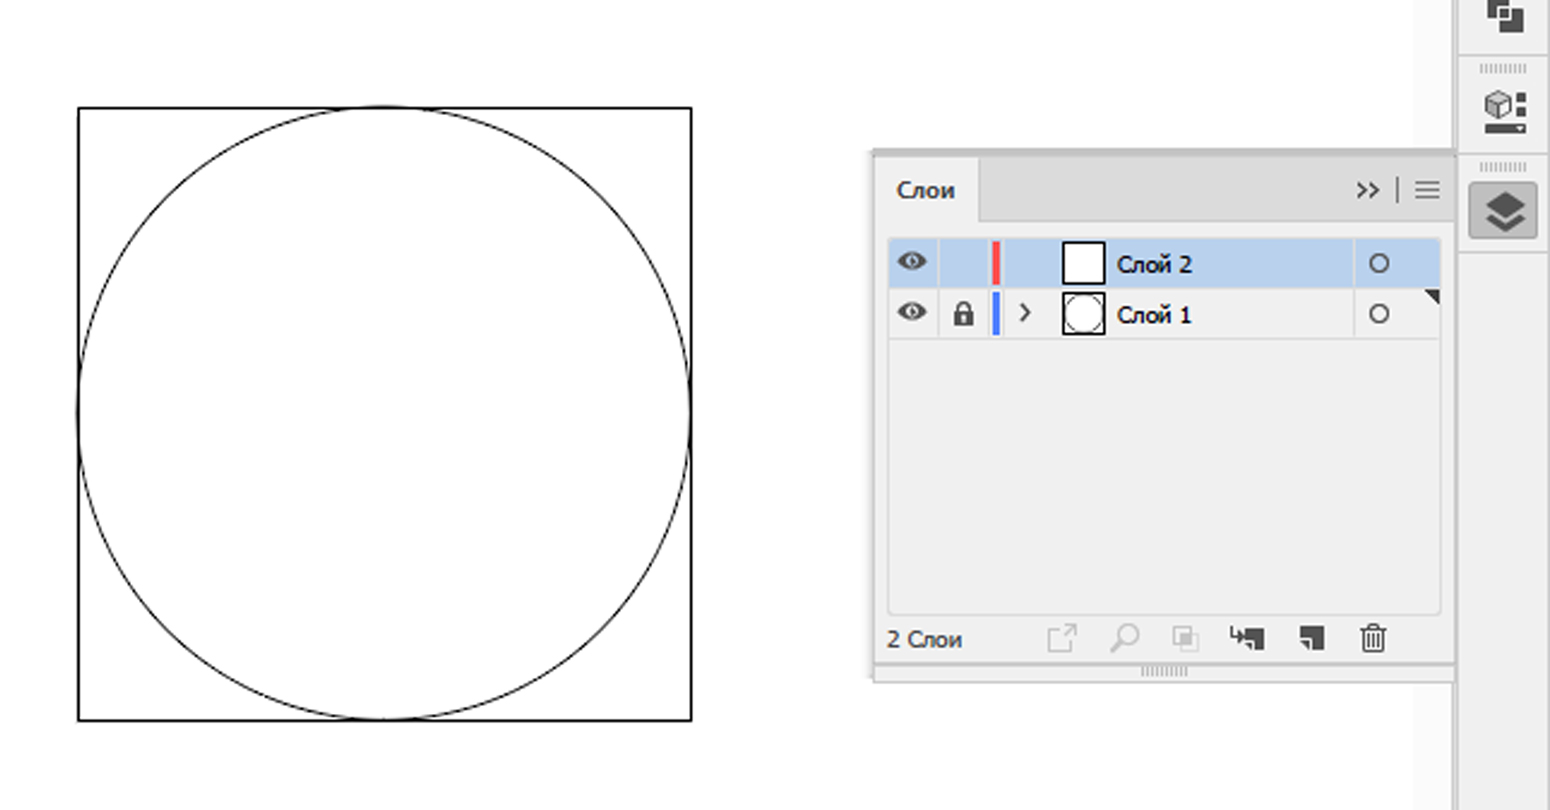The image size is (1550, 810).
Task: Expand Слой 1 contents with the chevron
Action: pos(1025,313)
